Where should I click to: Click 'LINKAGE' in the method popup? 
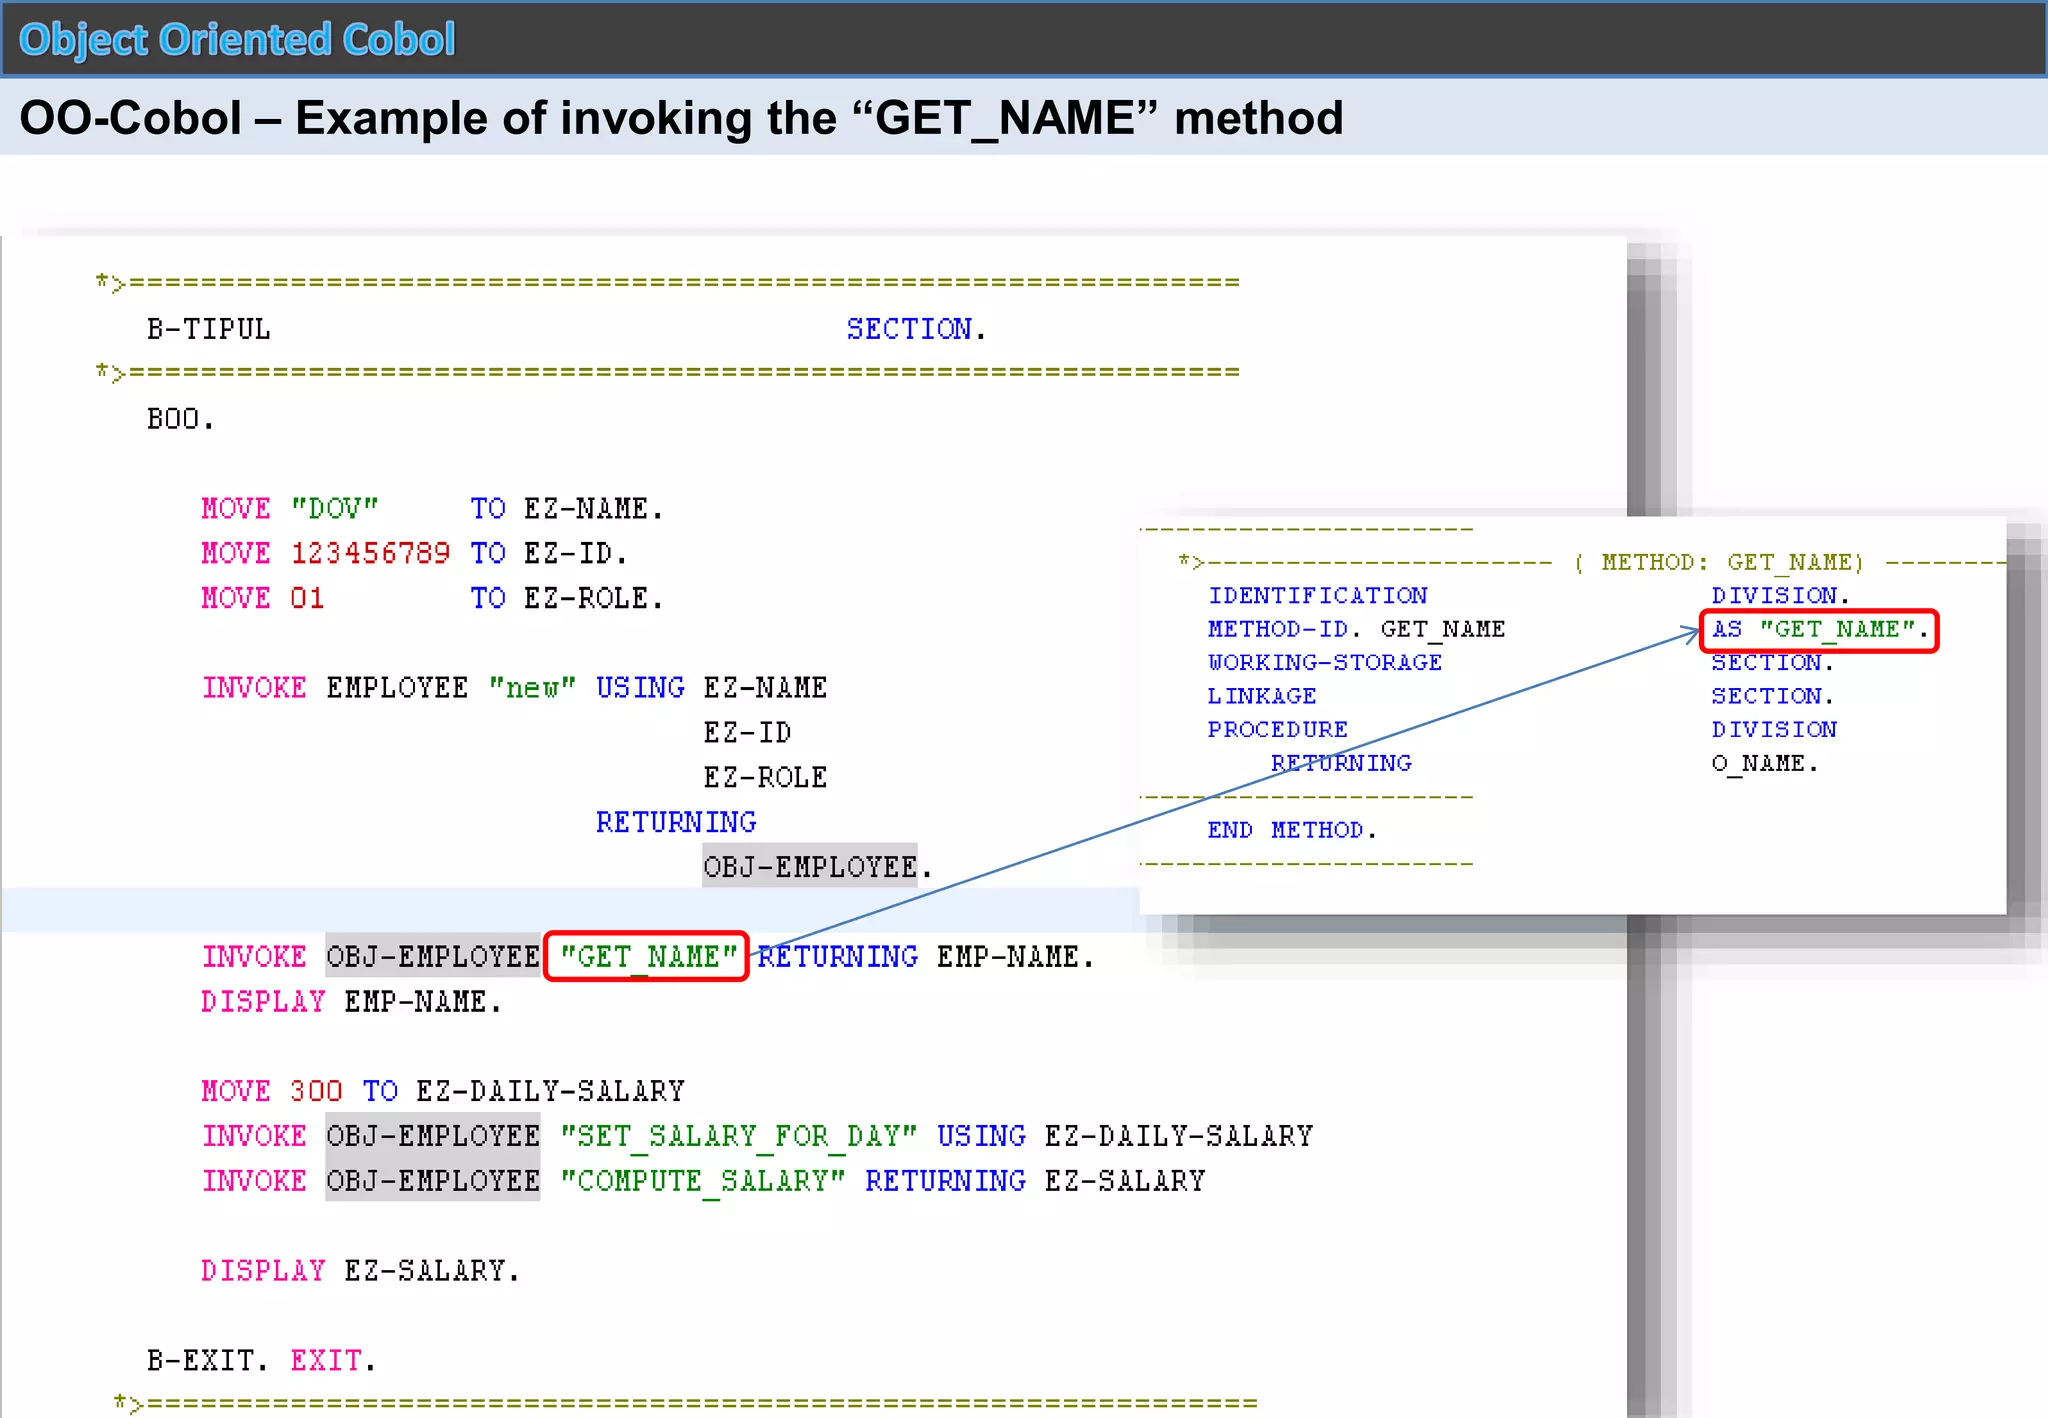1262,696
